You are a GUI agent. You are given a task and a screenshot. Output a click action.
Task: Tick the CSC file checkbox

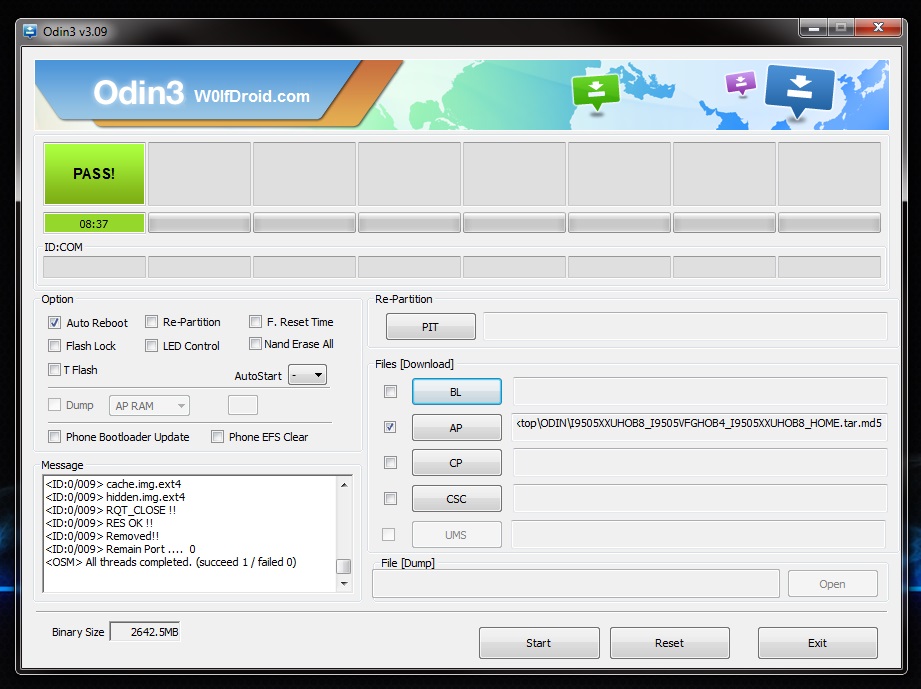(x=390, y=499)
